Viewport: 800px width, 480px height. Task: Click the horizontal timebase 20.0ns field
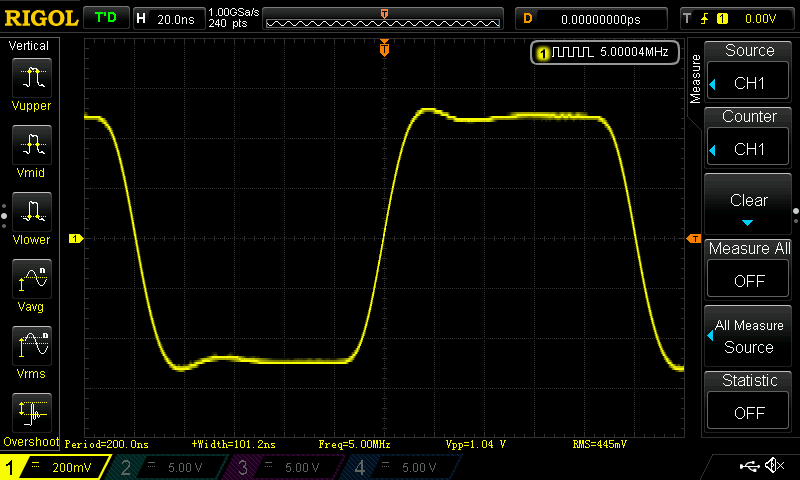tap(169, 19)
